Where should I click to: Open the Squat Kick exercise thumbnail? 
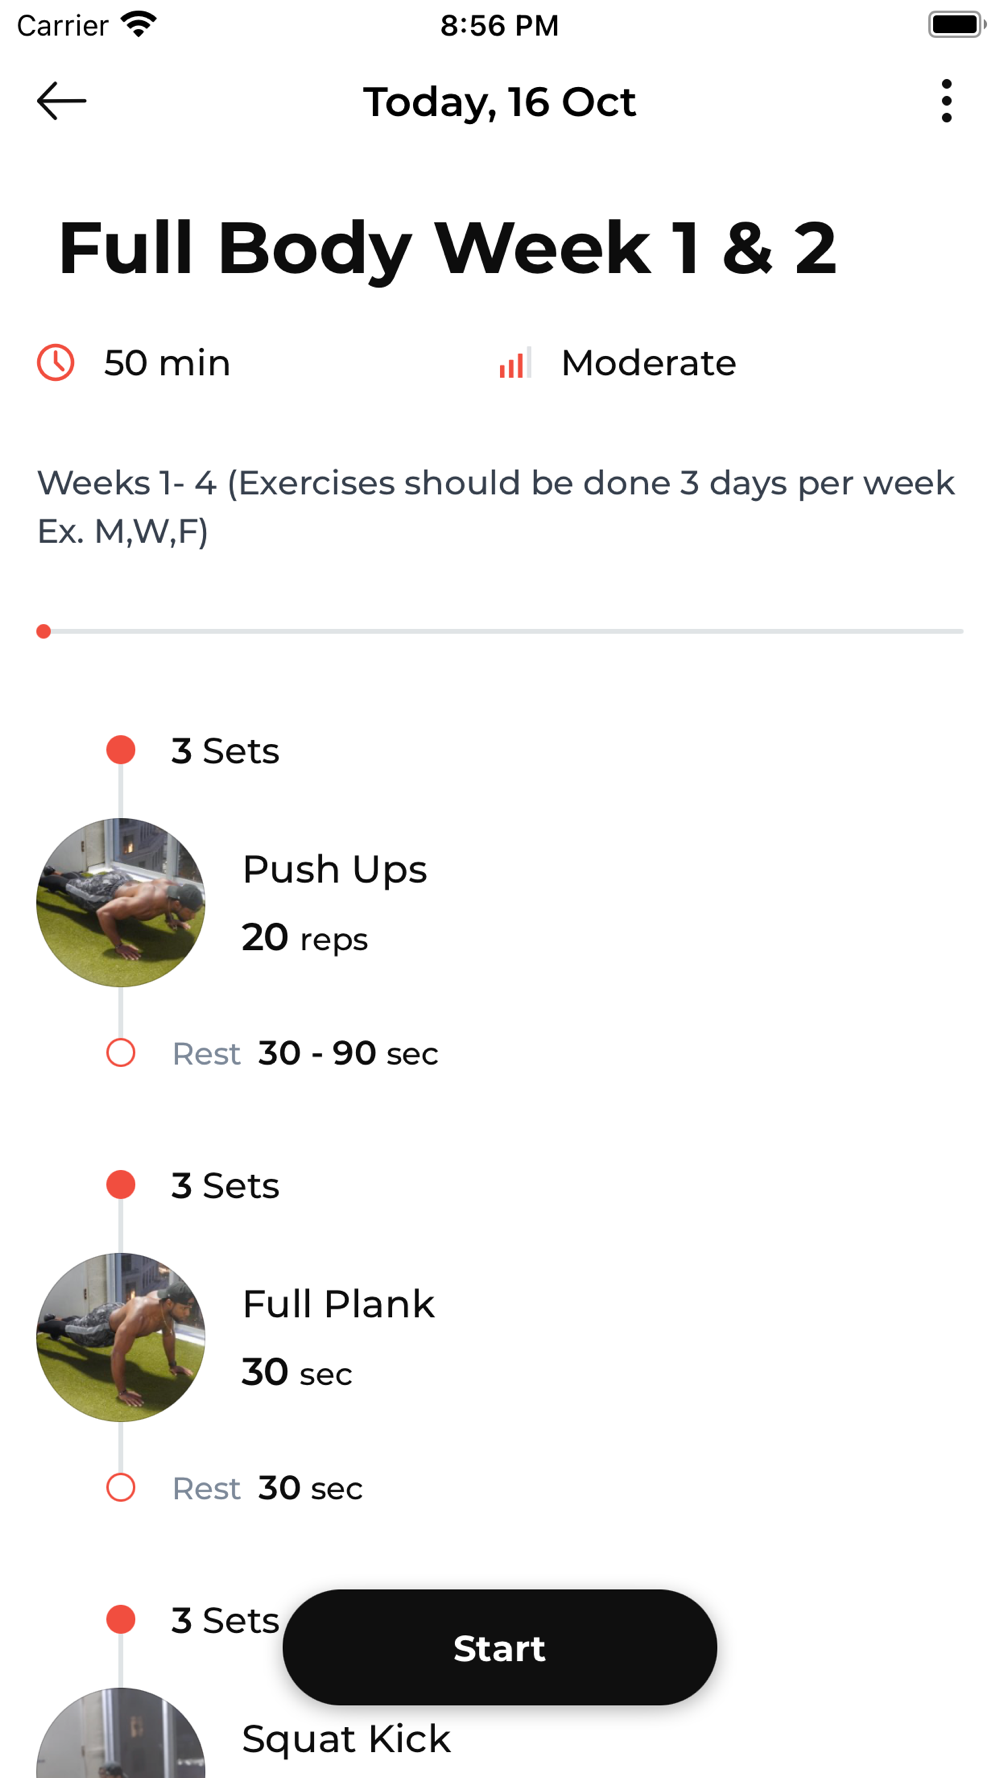coord(121,1733)
